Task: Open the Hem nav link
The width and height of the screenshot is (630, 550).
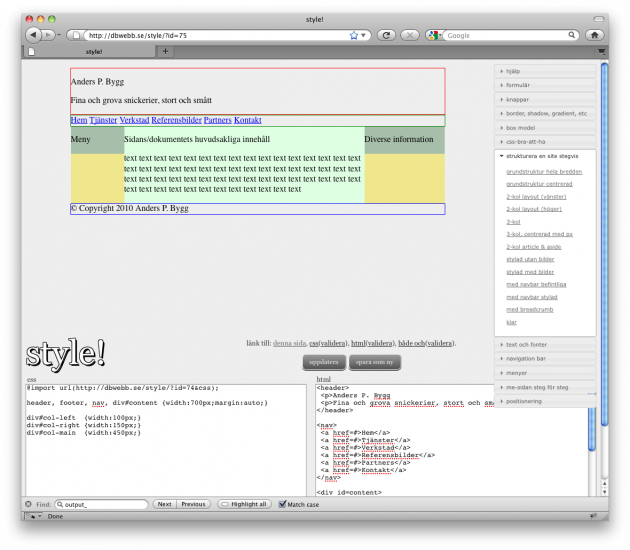Action: [x=79, y=120]
